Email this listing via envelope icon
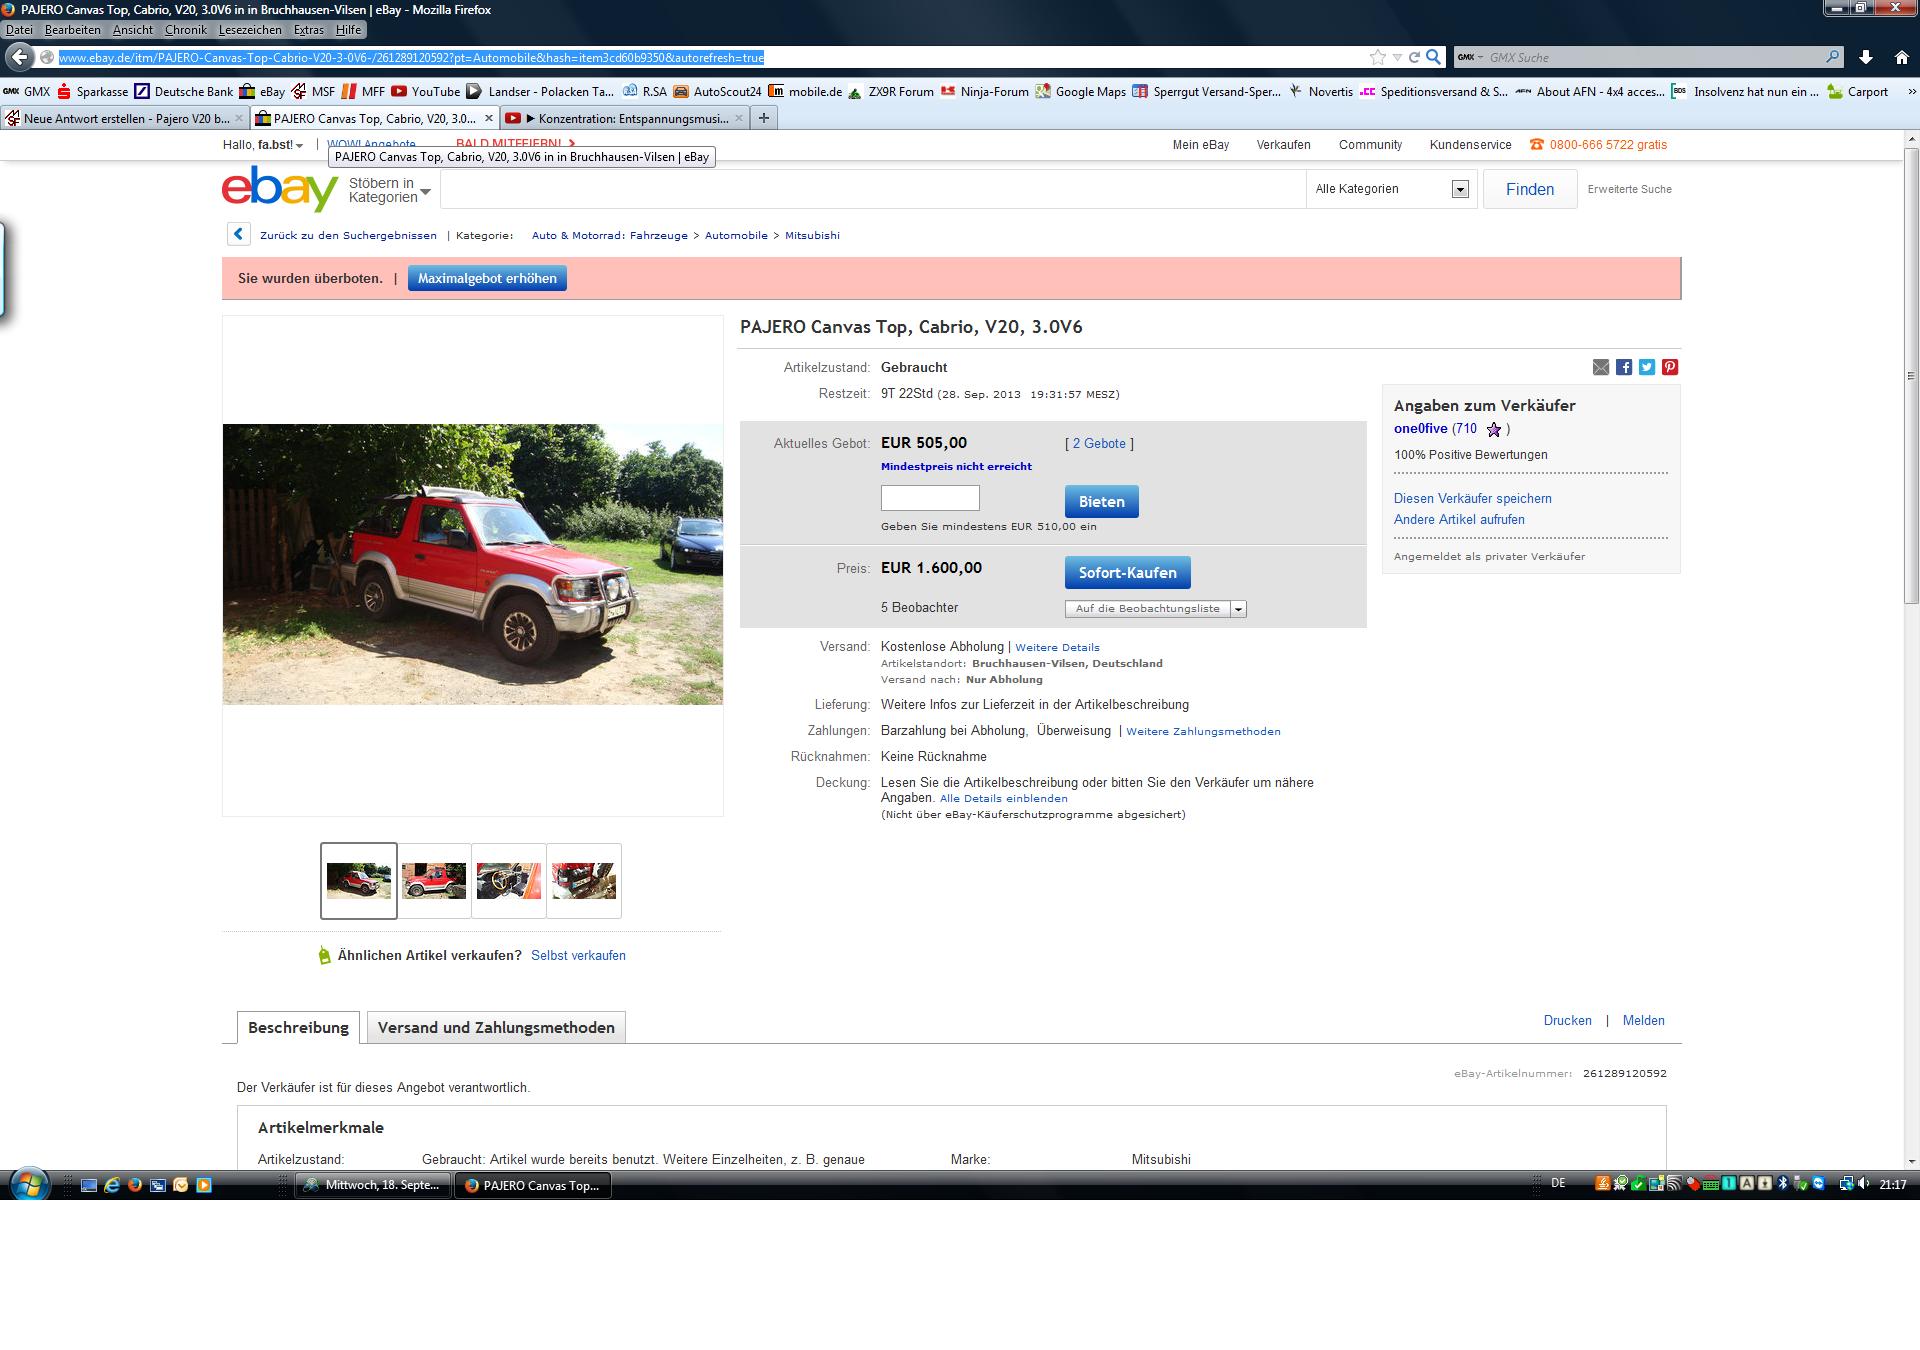The height and width of the screenshot is (1350, 1920). coord(1601,367)
